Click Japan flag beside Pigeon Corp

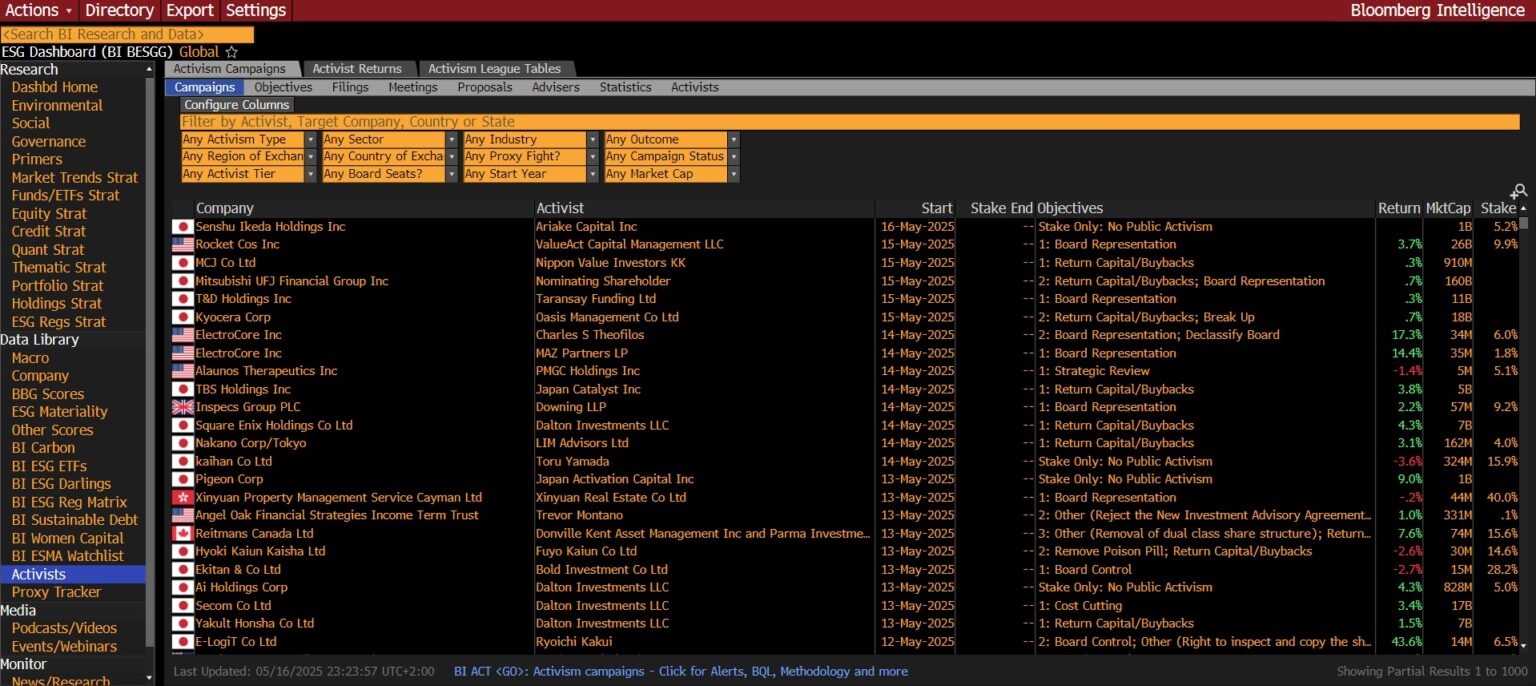tap(183, 479)
